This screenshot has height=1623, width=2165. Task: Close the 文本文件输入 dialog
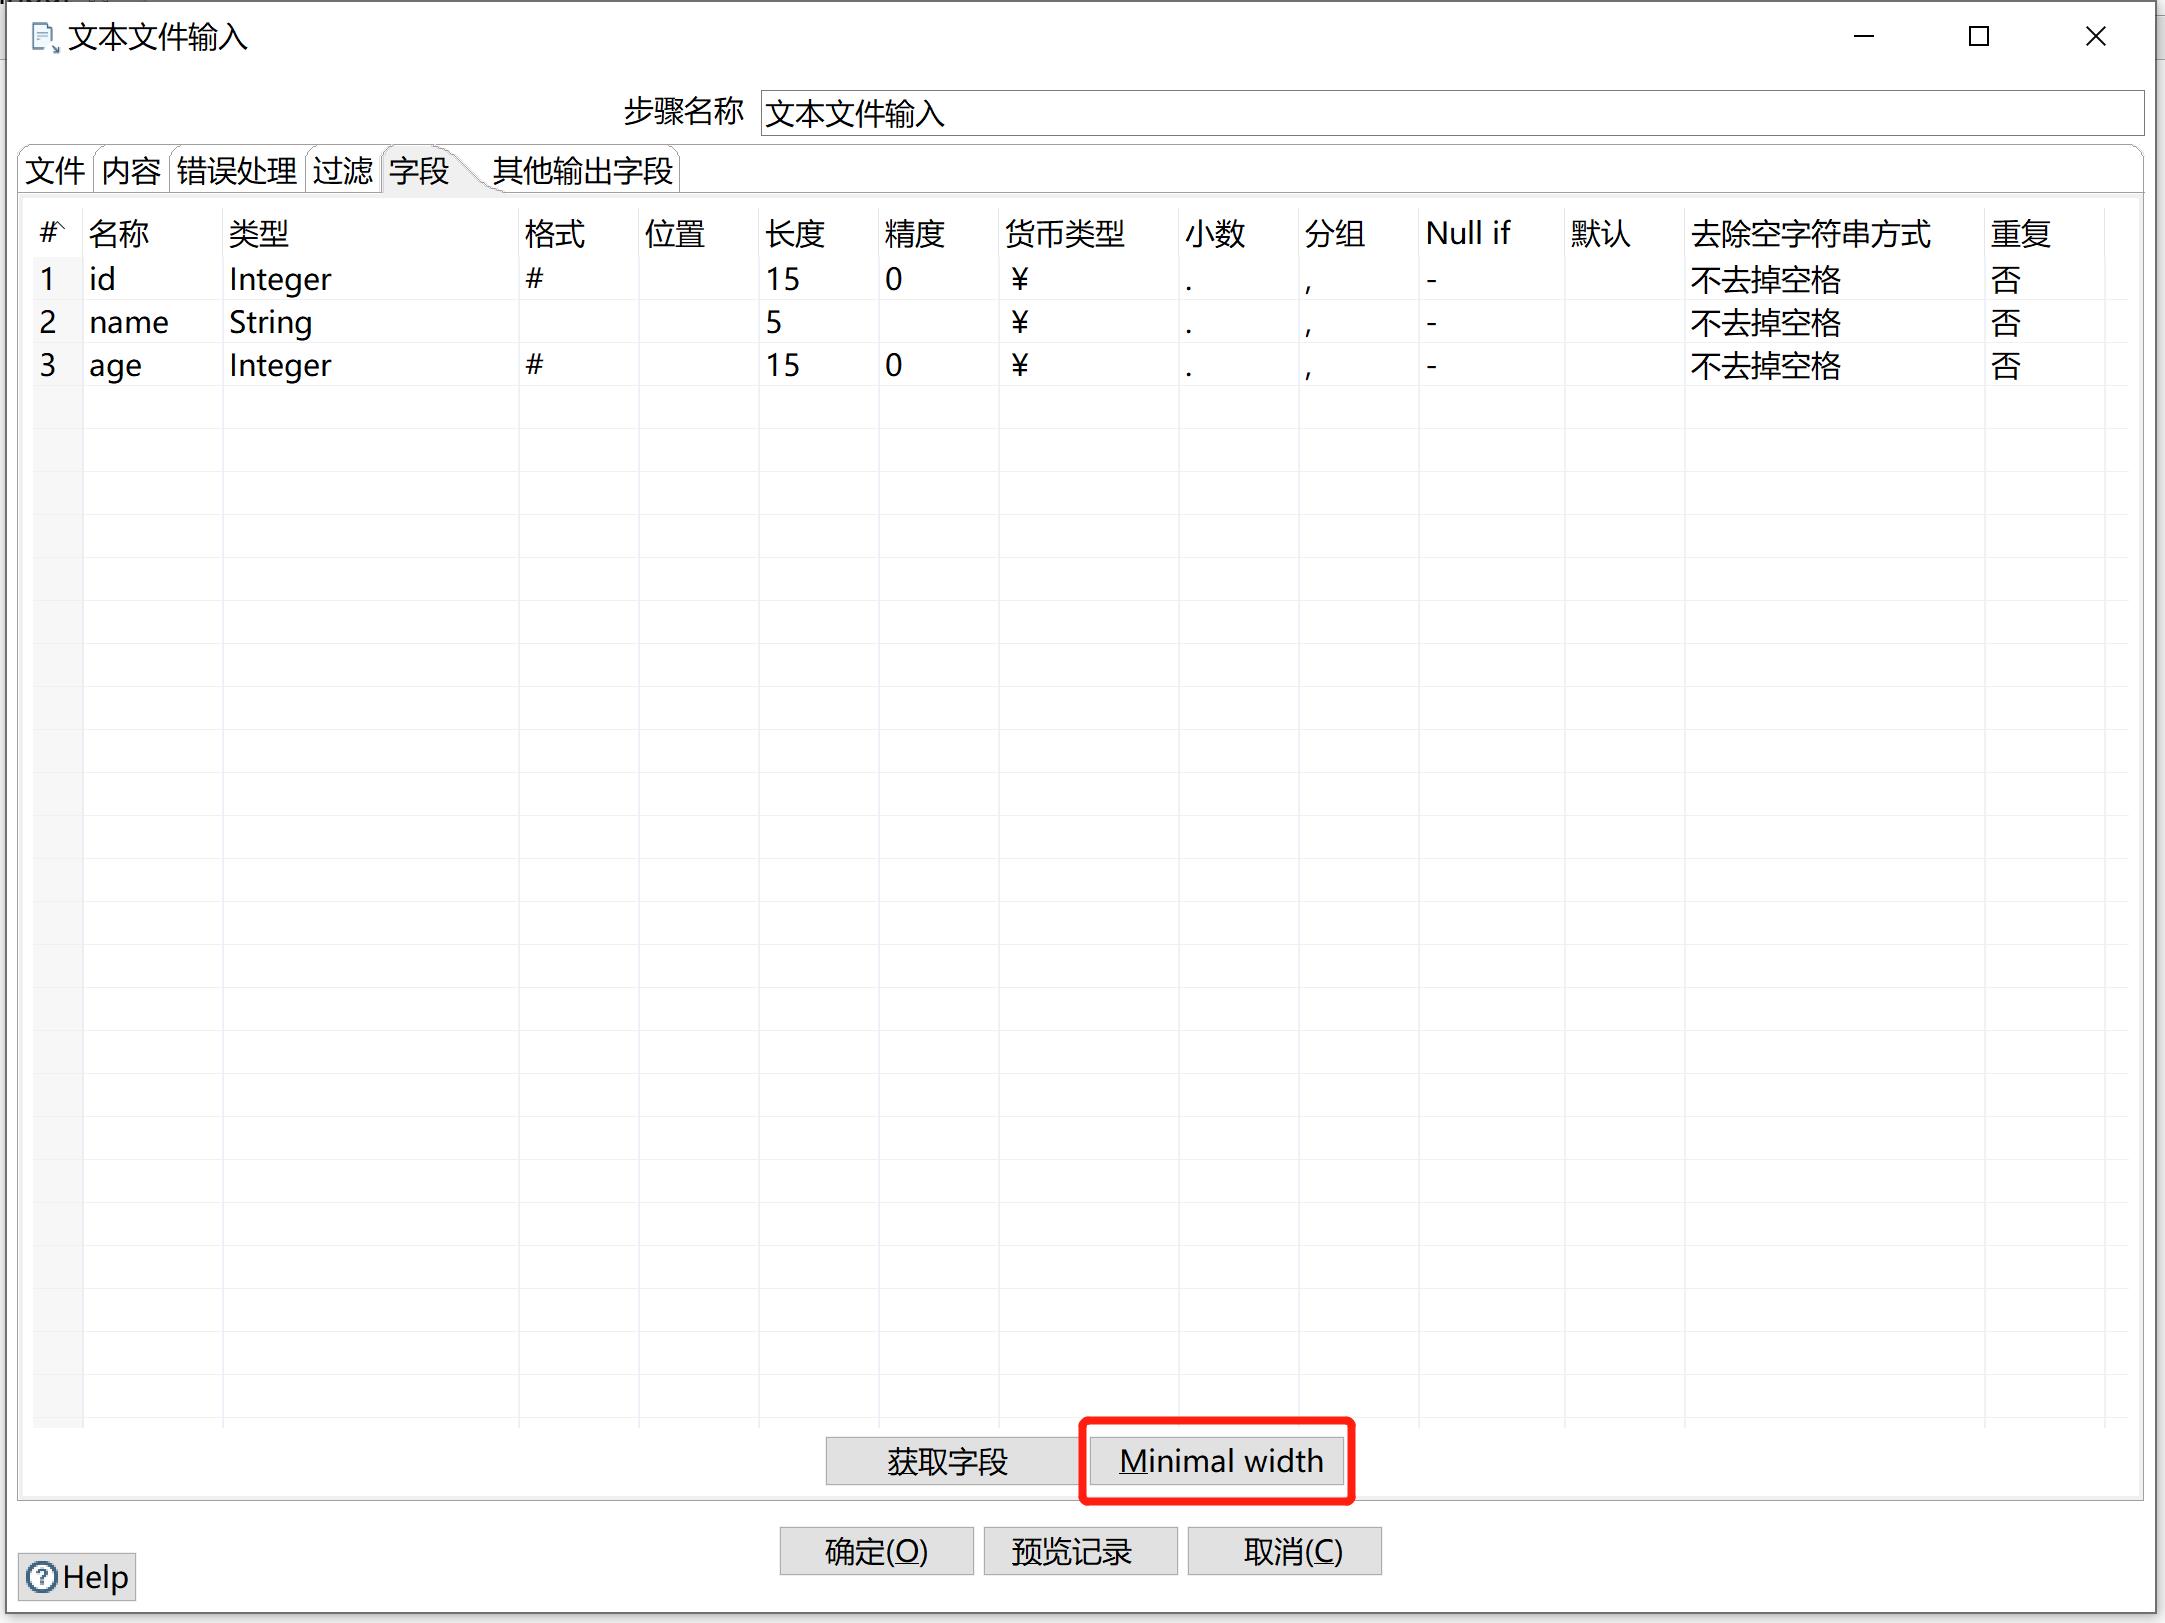2096,37
